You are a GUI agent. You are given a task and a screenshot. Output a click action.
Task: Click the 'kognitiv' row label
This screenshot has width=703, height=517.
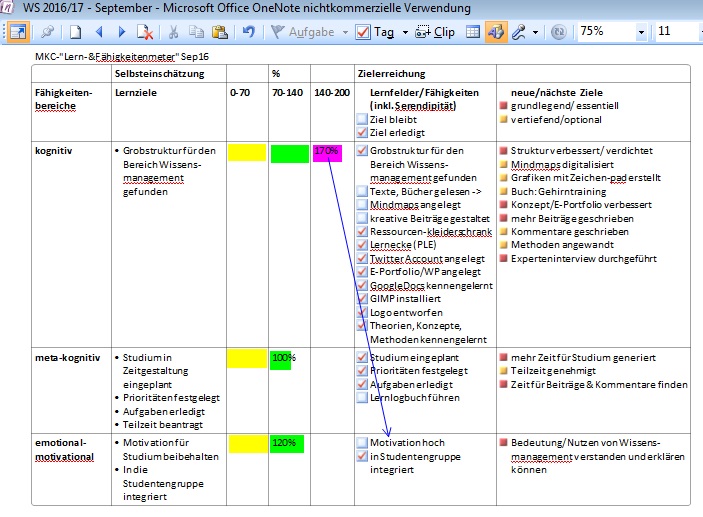click(x=53, y=151)
